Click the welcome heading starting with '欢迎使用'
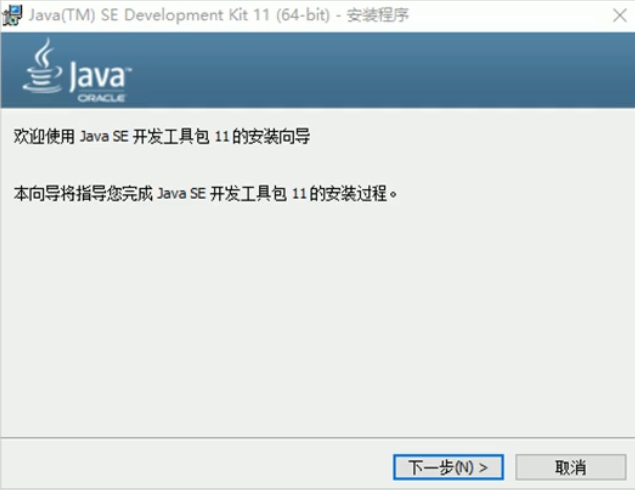The width and height of the screenshot is (635, 490). coord(162,136)
